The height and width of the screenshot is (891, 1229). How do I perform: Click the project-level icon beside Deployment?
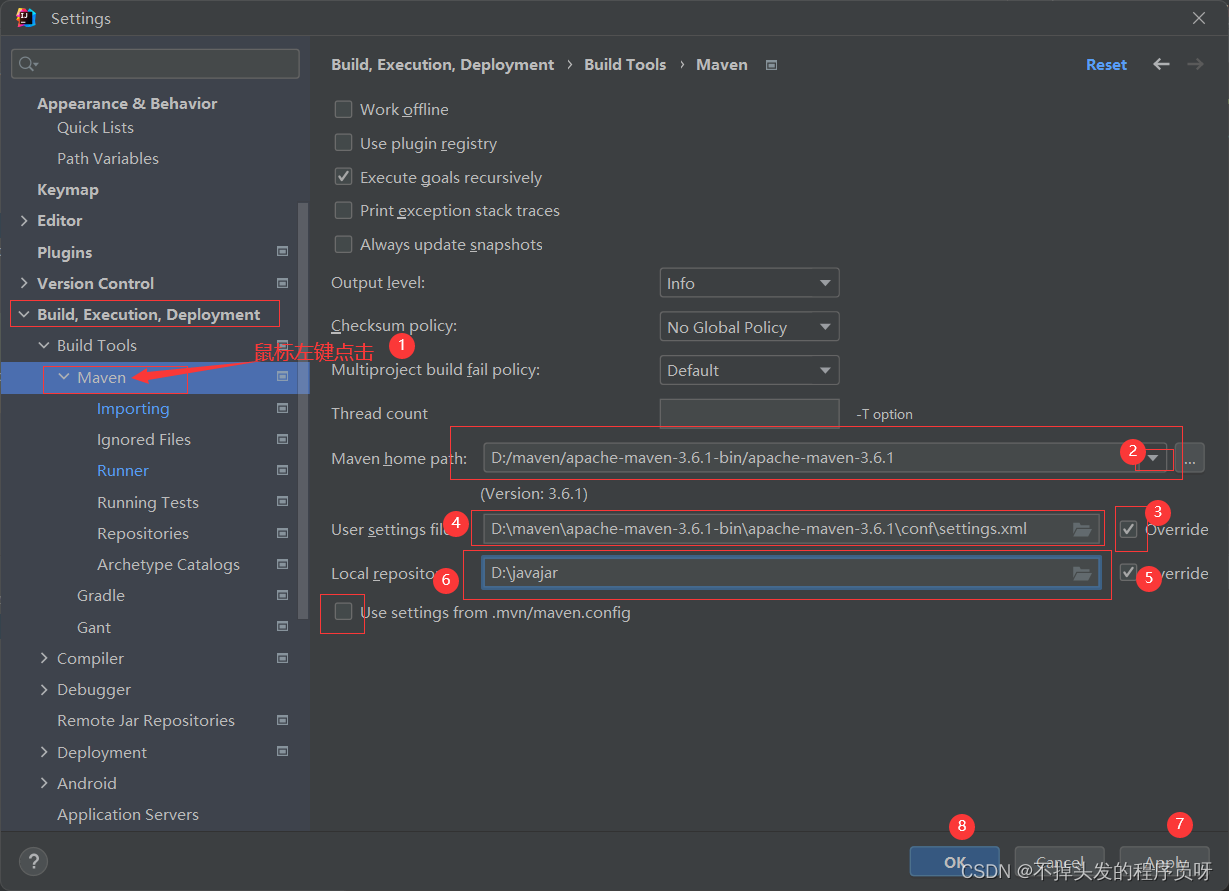pyautogui.click(x=282, y=752)
